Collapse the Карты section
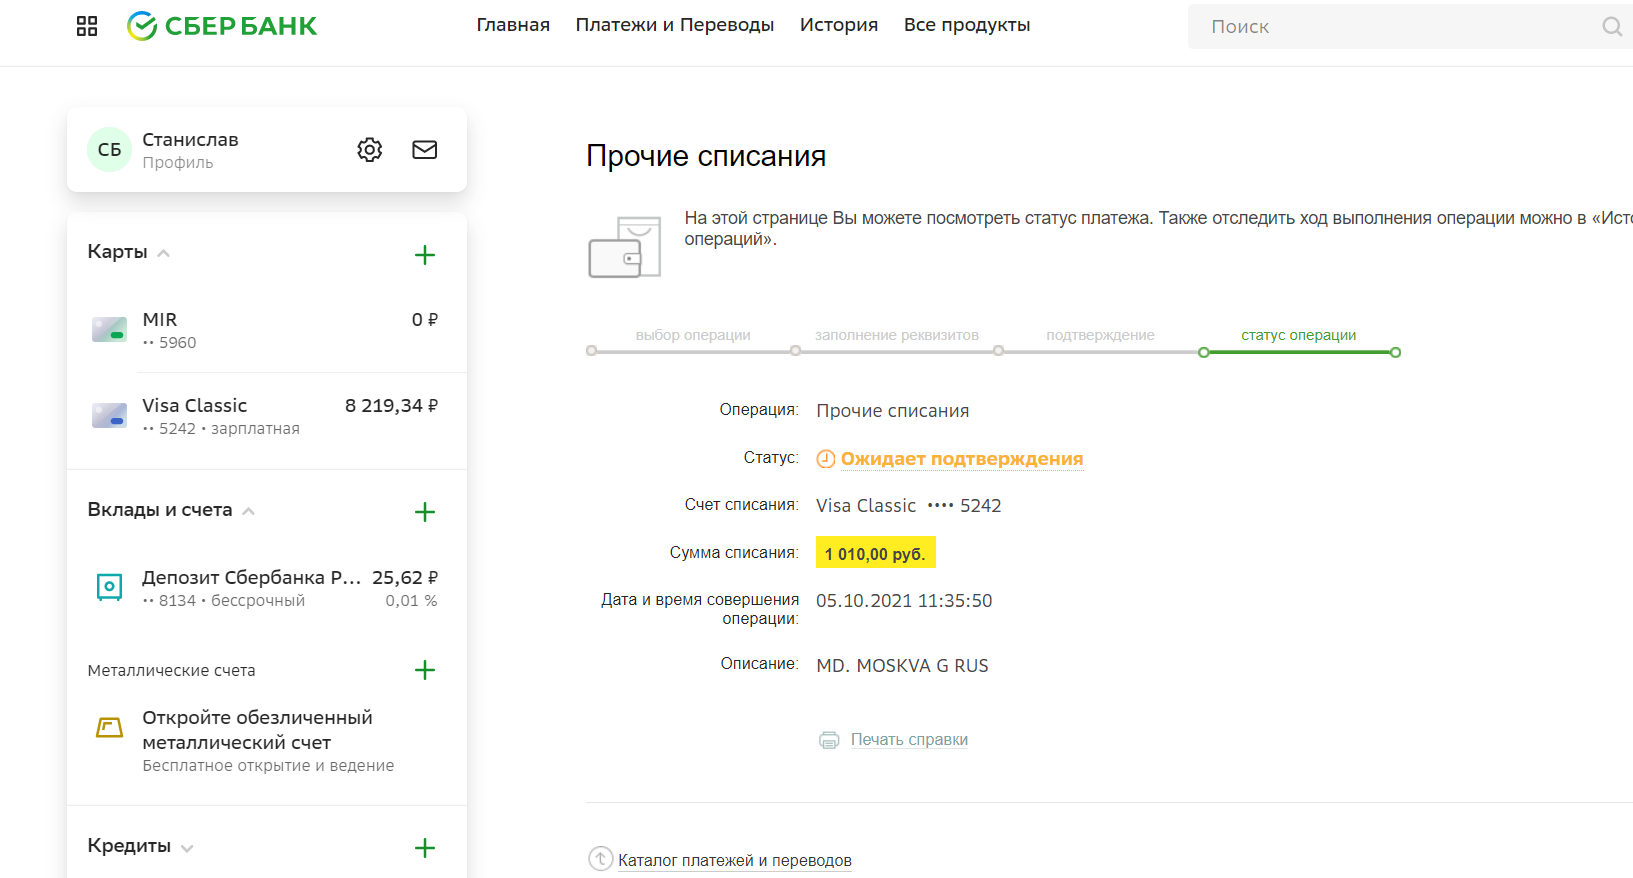 click(x=164, y=253)
